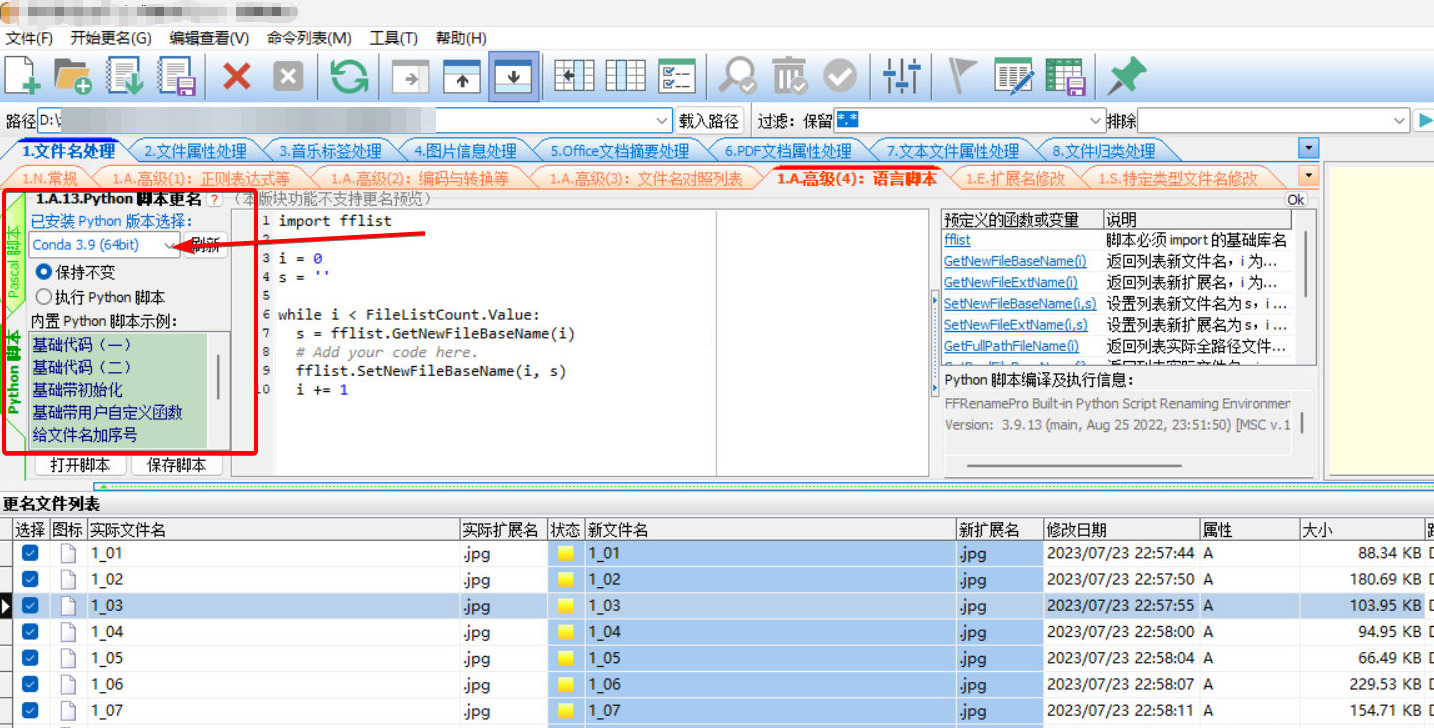Click the add new file icon
Screen dimensions: 1434x728
point(23,77)
